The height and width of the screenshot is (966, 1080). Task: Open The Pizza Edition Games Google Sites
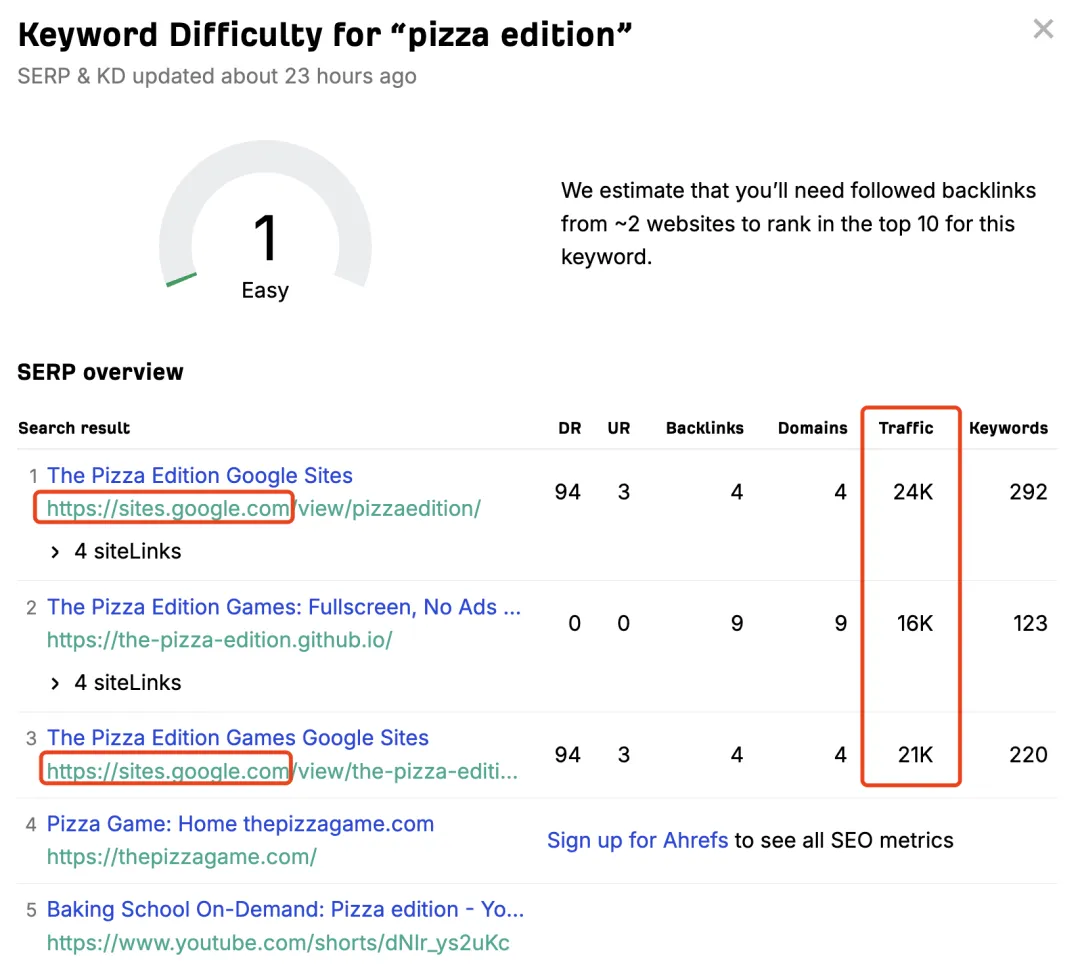(x=238, y=738)
